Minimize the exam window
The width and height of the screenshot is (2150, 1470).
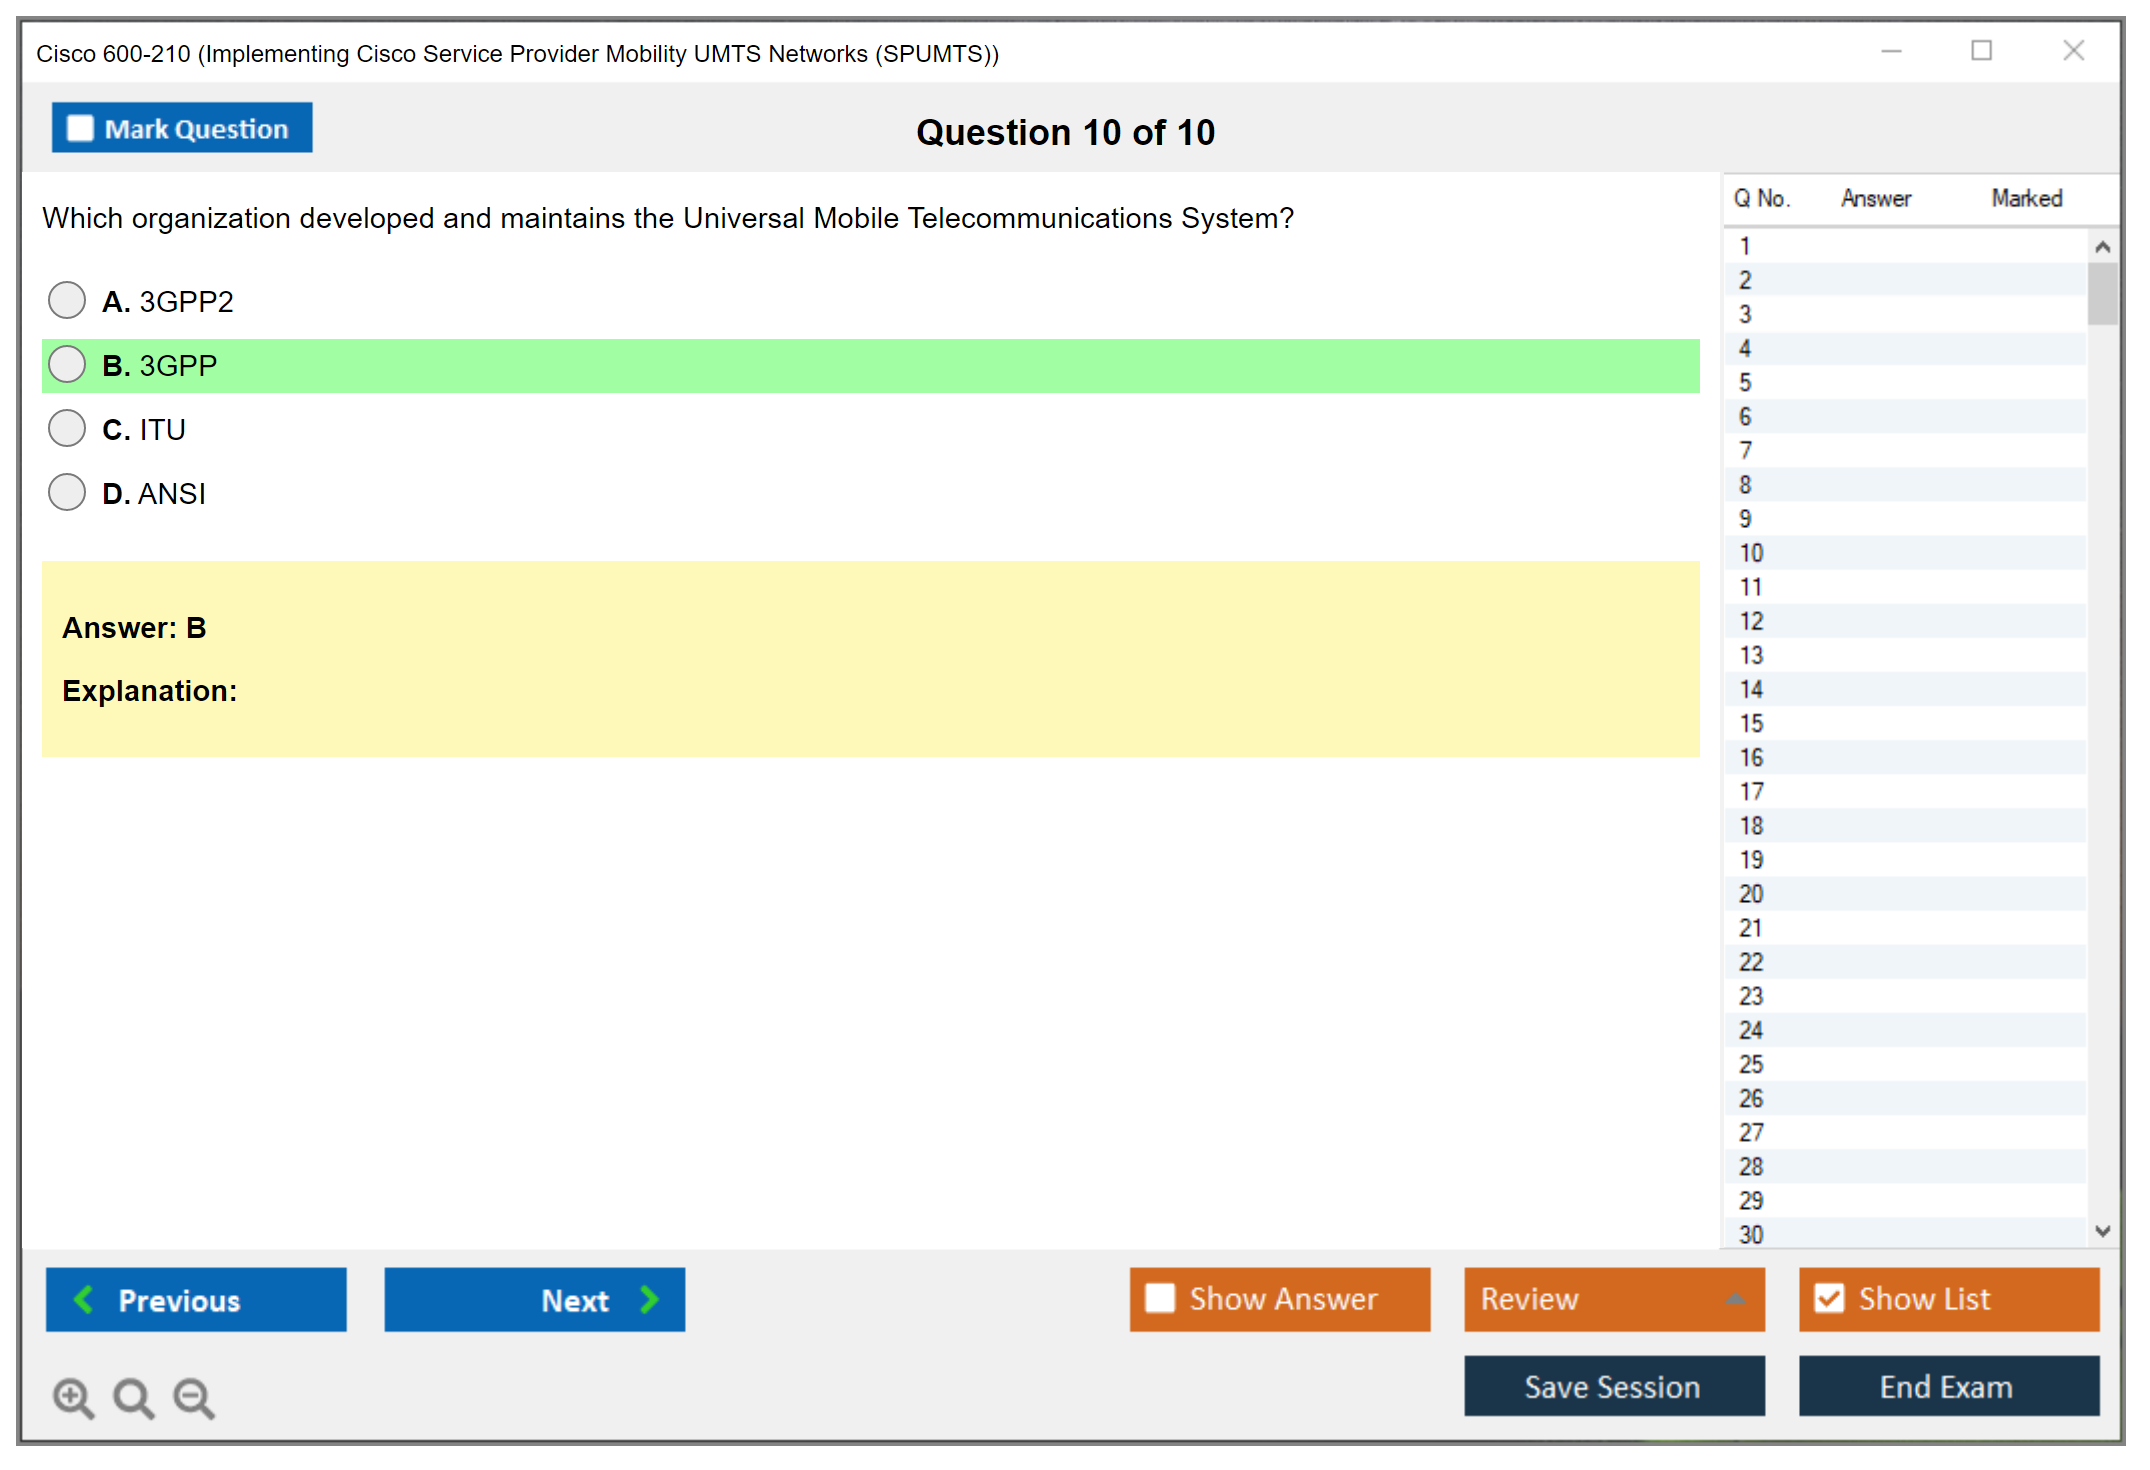pyautogui.click(x=1891, y=51)
